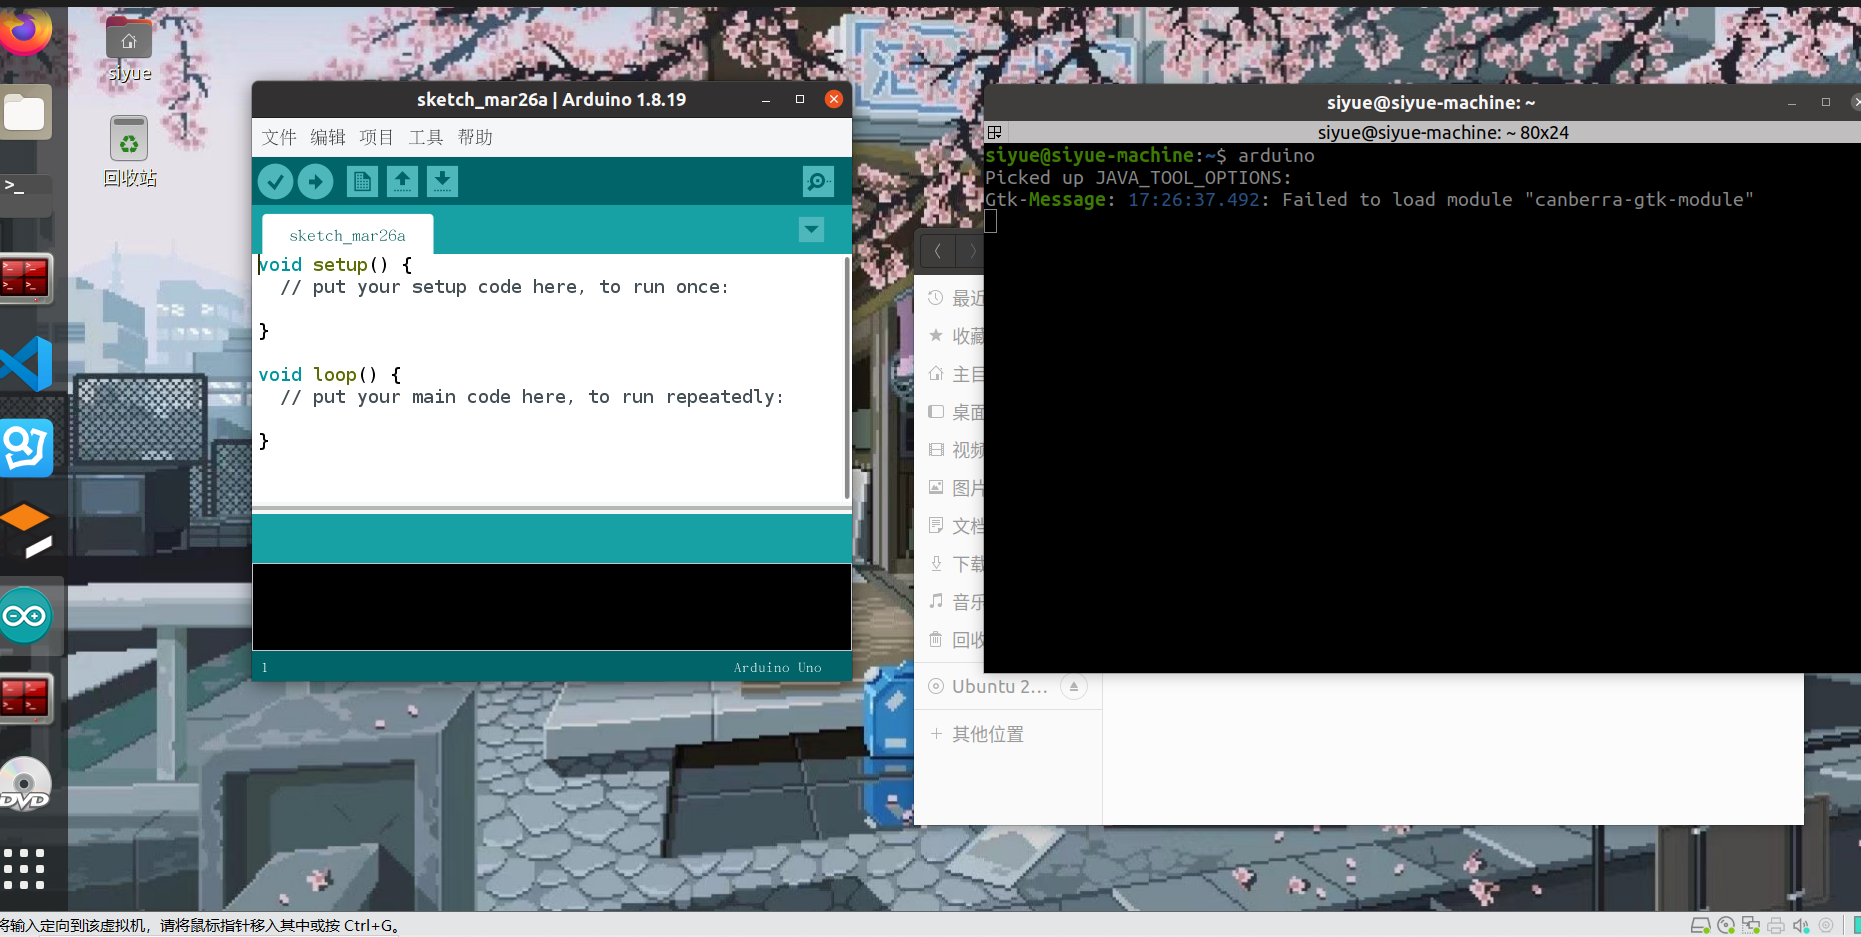Click back arrow in the file manager
This screenshot has height=937, width=1861.
937,251
